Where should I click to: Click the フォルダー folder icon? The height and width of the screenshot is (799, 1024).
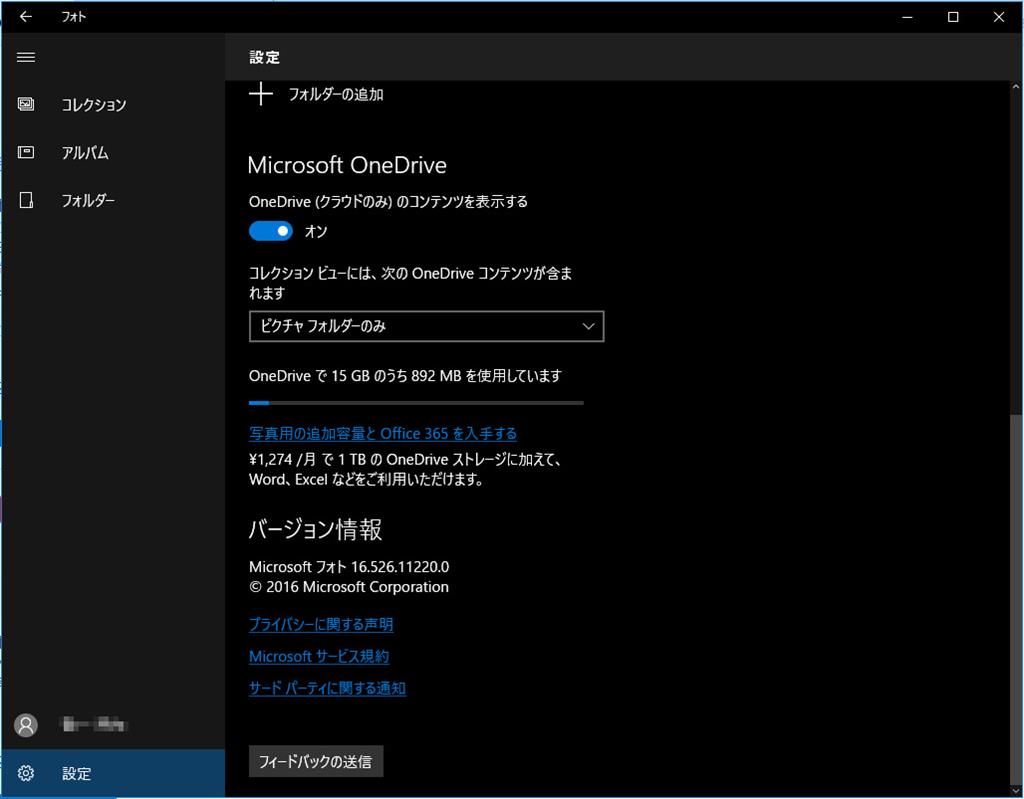point(25,200)
